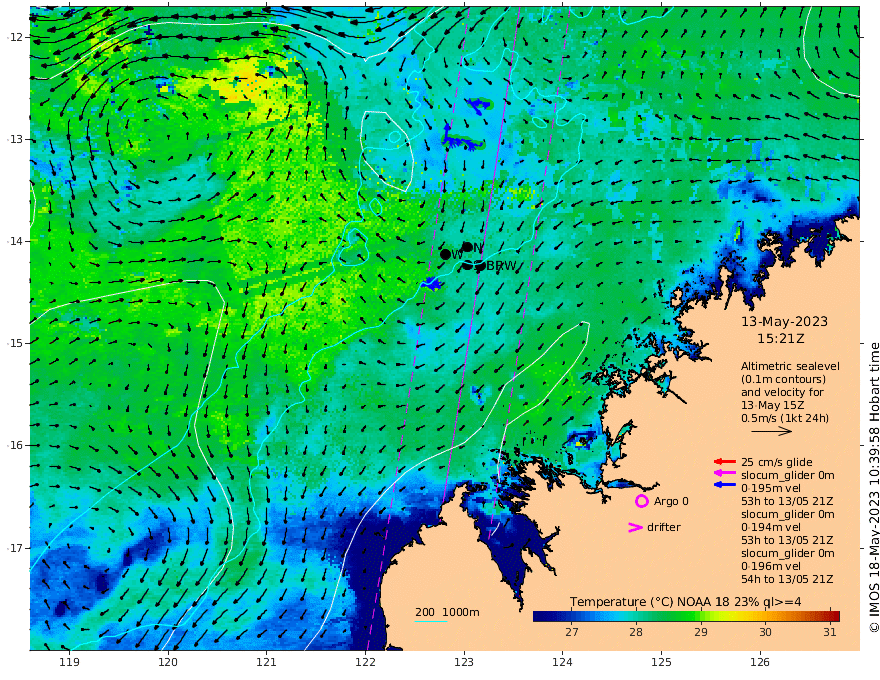Screen dimensions: 880x680
Task: Click the BRW station label
Action: 501,266
